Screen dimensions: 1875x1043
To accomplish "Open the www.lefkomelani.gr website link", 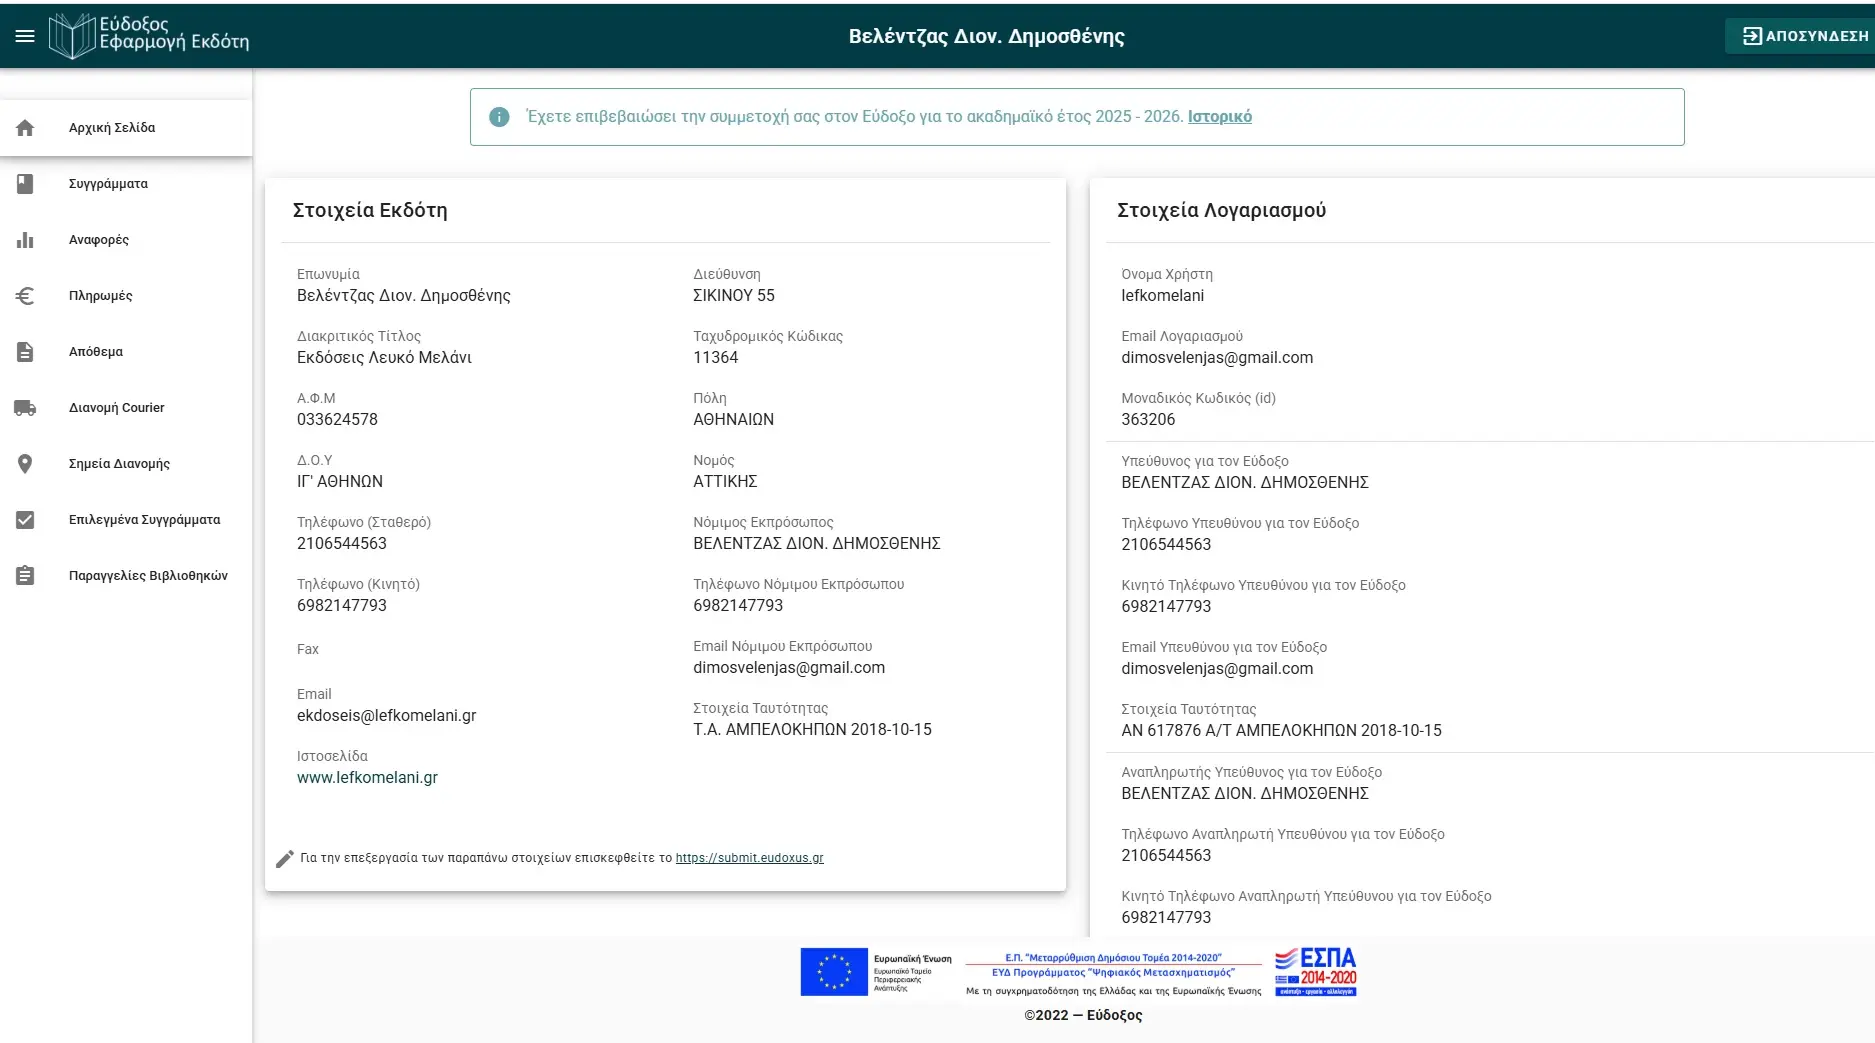I will coord(367,778).
